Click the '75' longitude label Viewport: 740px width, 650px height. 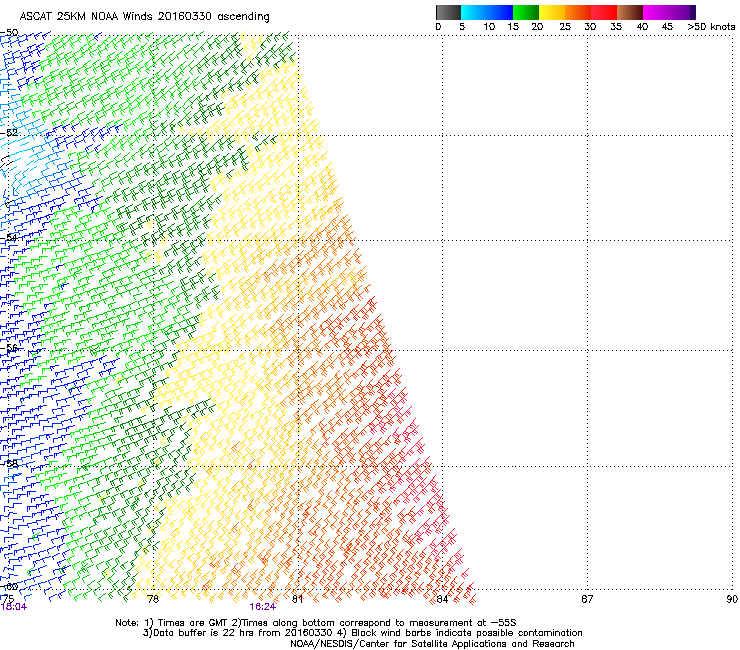point(8,599)
